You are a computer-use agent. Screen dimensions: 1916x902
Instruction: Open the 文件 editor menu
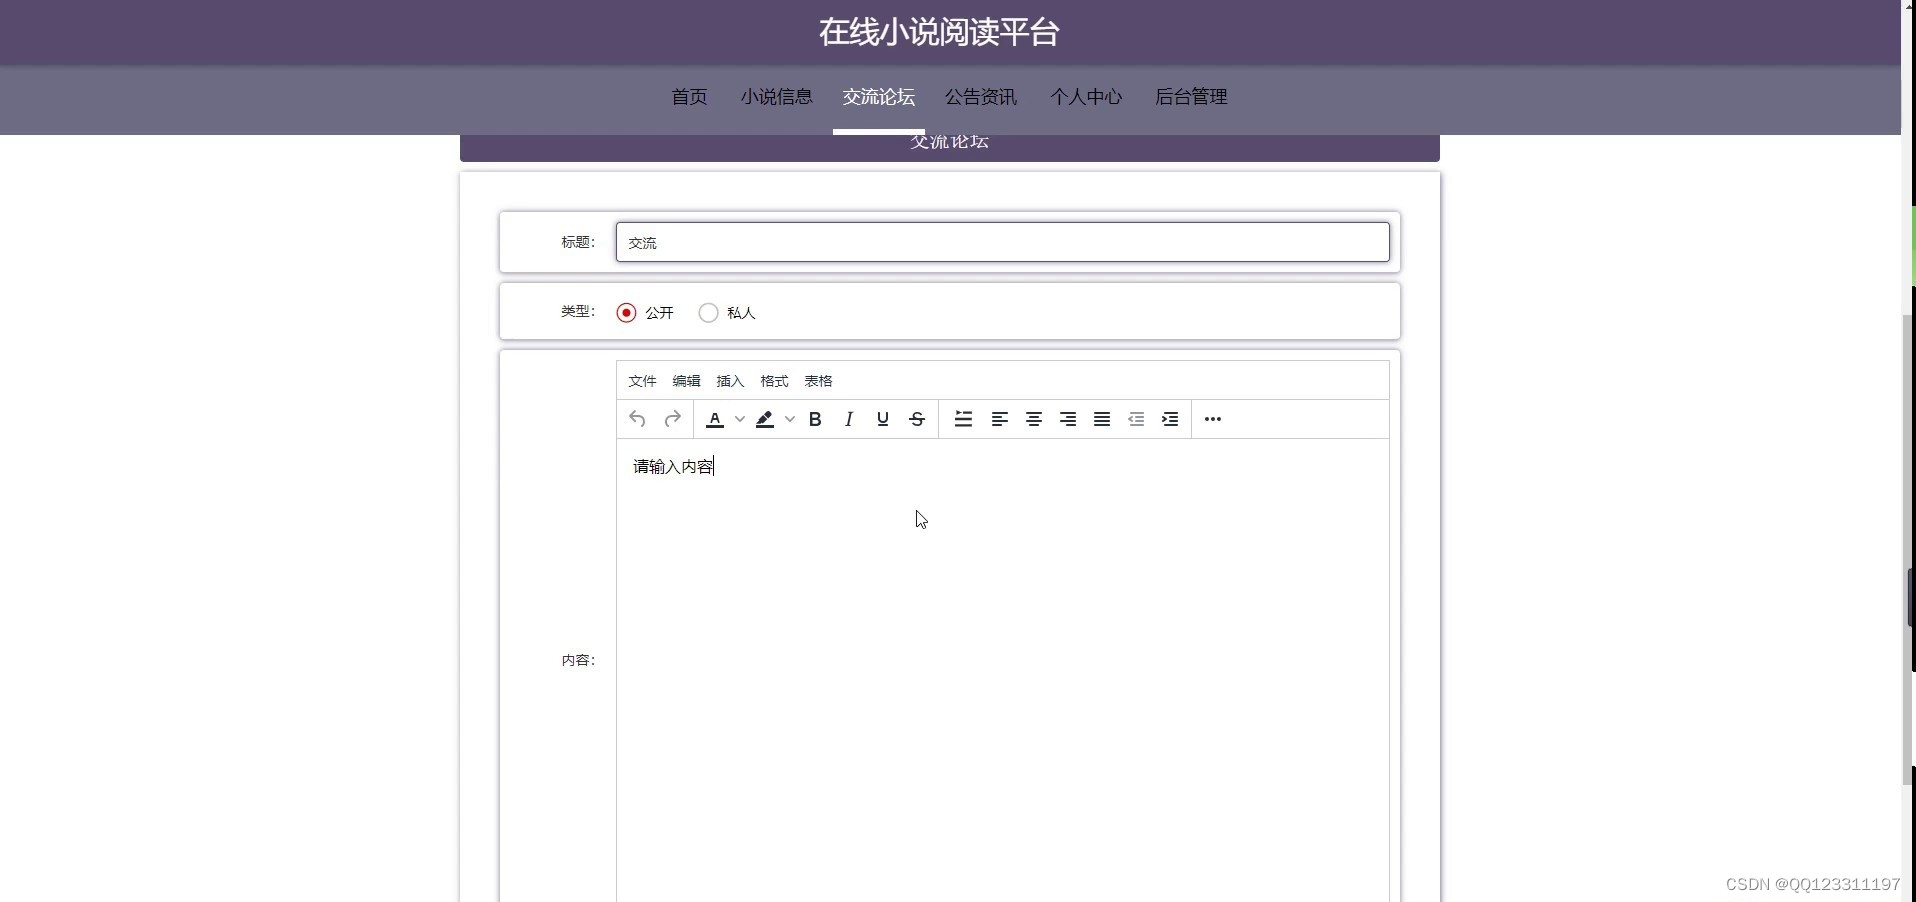coord(642,381)
